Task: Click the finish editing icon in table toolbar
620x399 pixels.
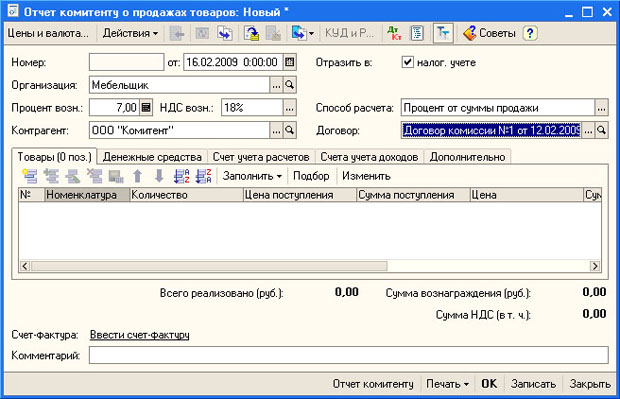Action: 116,176
